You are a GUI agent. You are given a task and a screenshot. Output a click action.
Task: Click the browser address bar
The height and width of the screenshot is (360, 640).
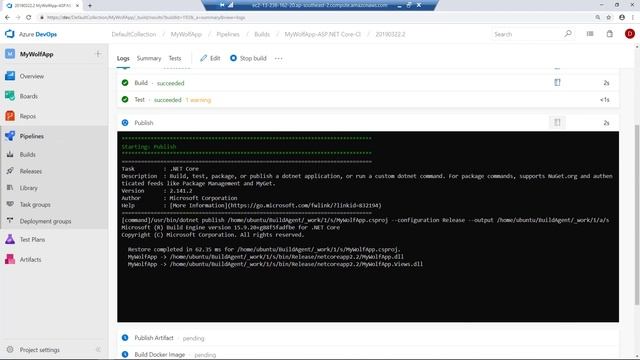(x=314, y=17)
